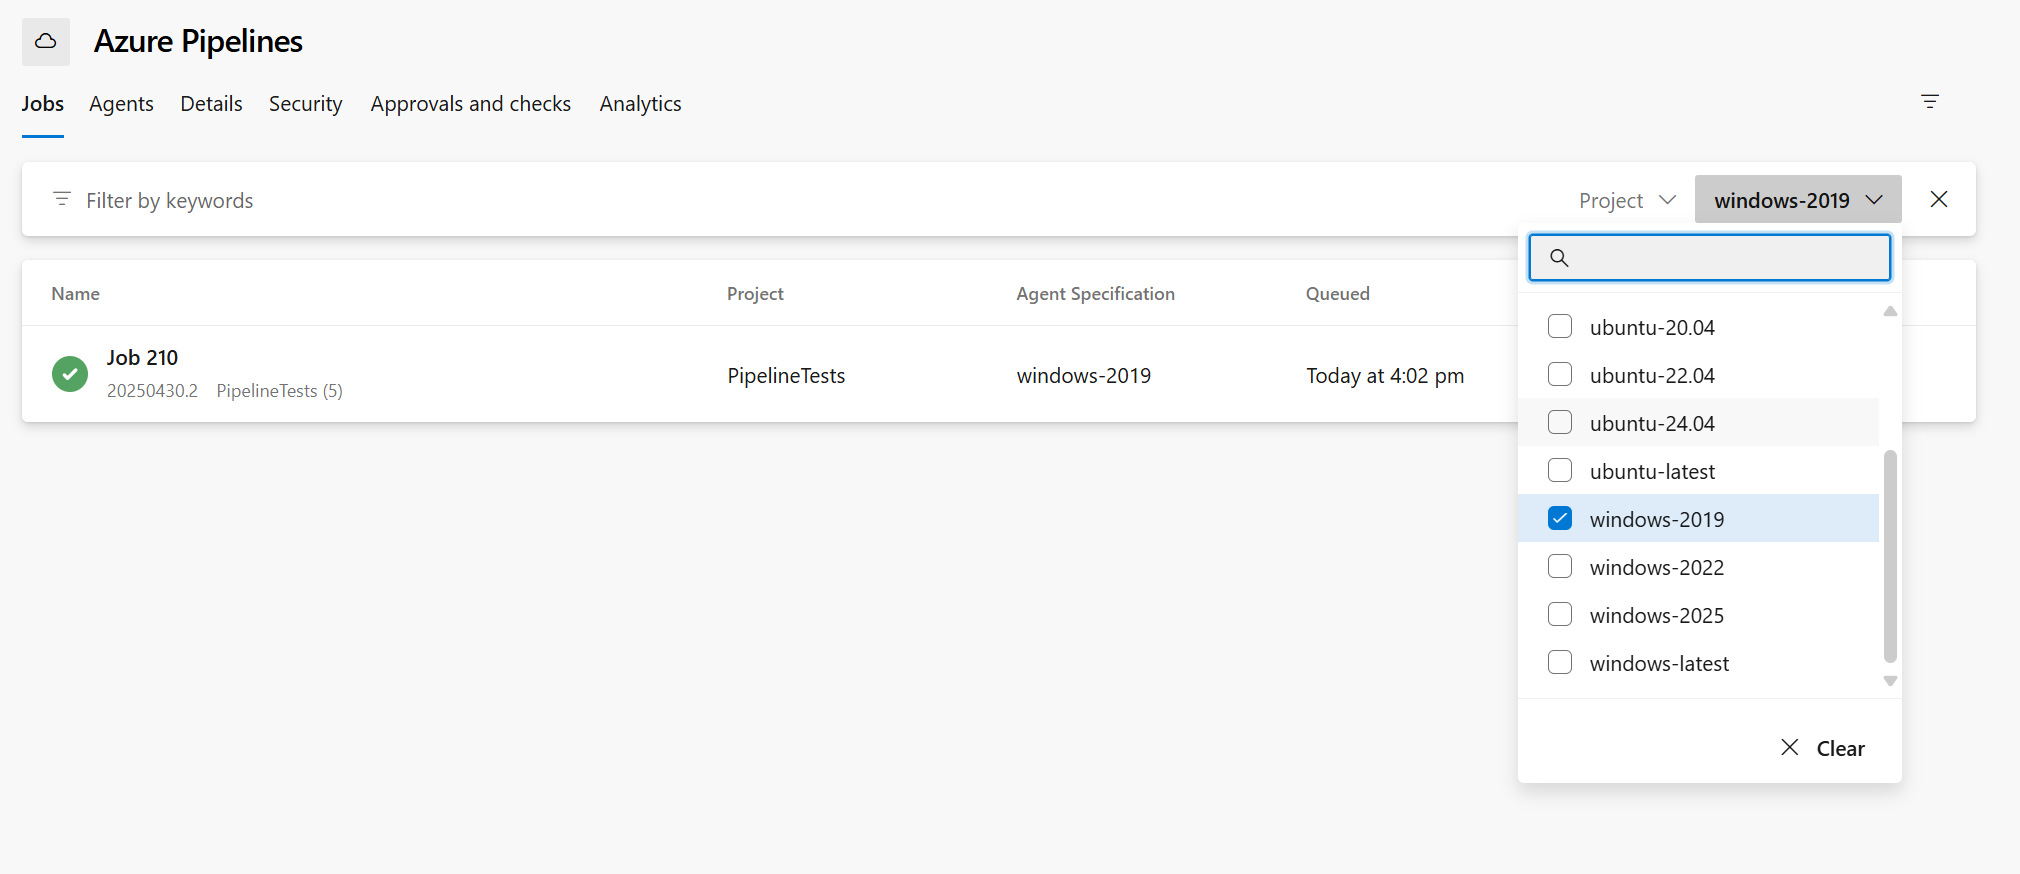This screenshot has height=874, width=2020.
Task: Collapse the windows-2019 agent specification dropdown
Action: tap(1798, 200)
